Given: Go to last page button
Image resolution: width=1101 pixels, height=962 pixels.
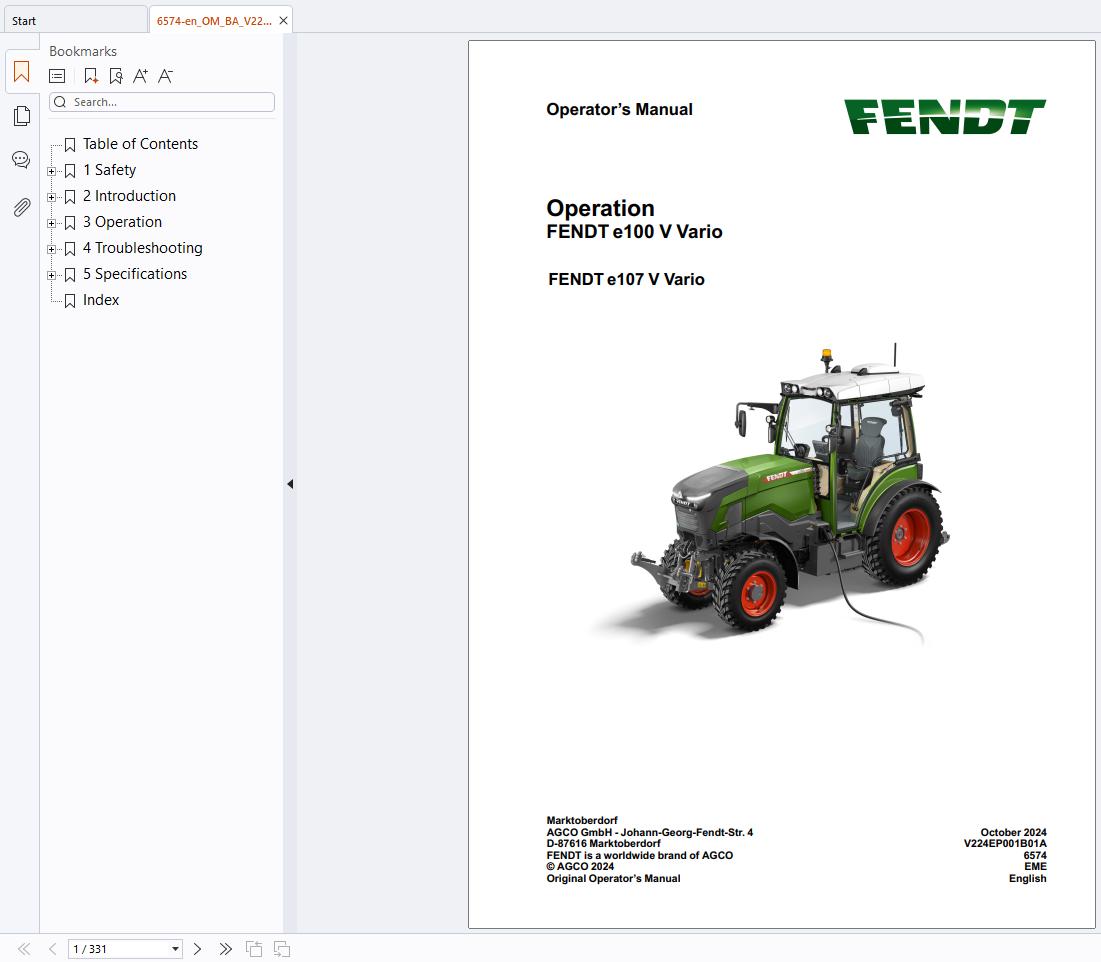Looking at the screenshot, I should pos(225,949).
